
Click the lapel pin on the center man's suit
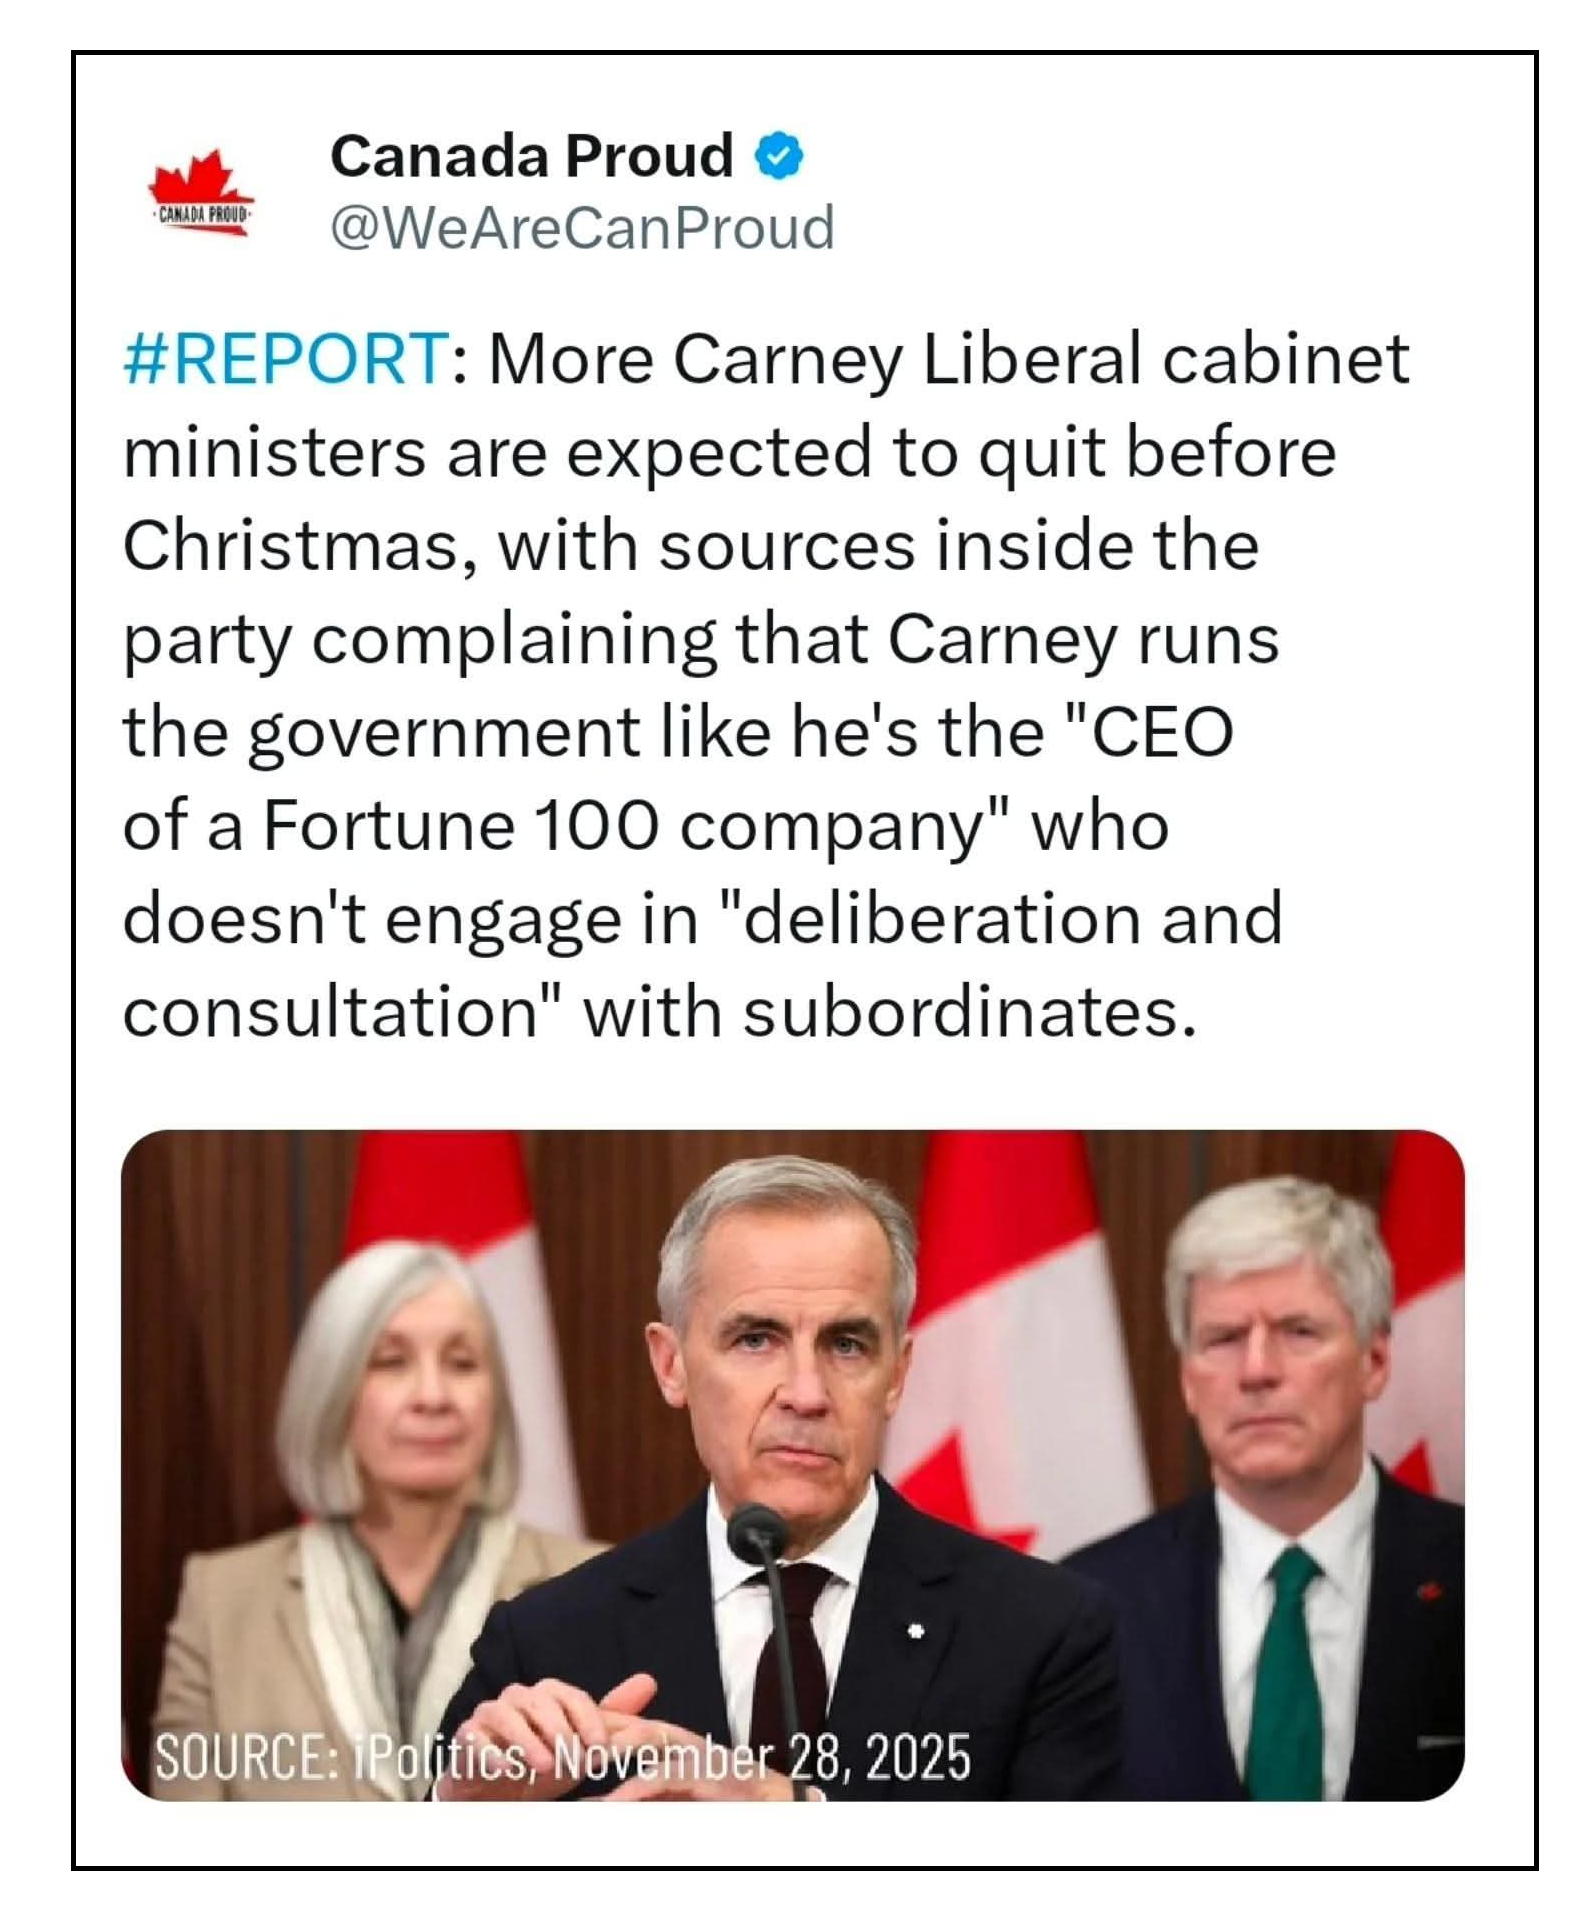point(914,1631)
